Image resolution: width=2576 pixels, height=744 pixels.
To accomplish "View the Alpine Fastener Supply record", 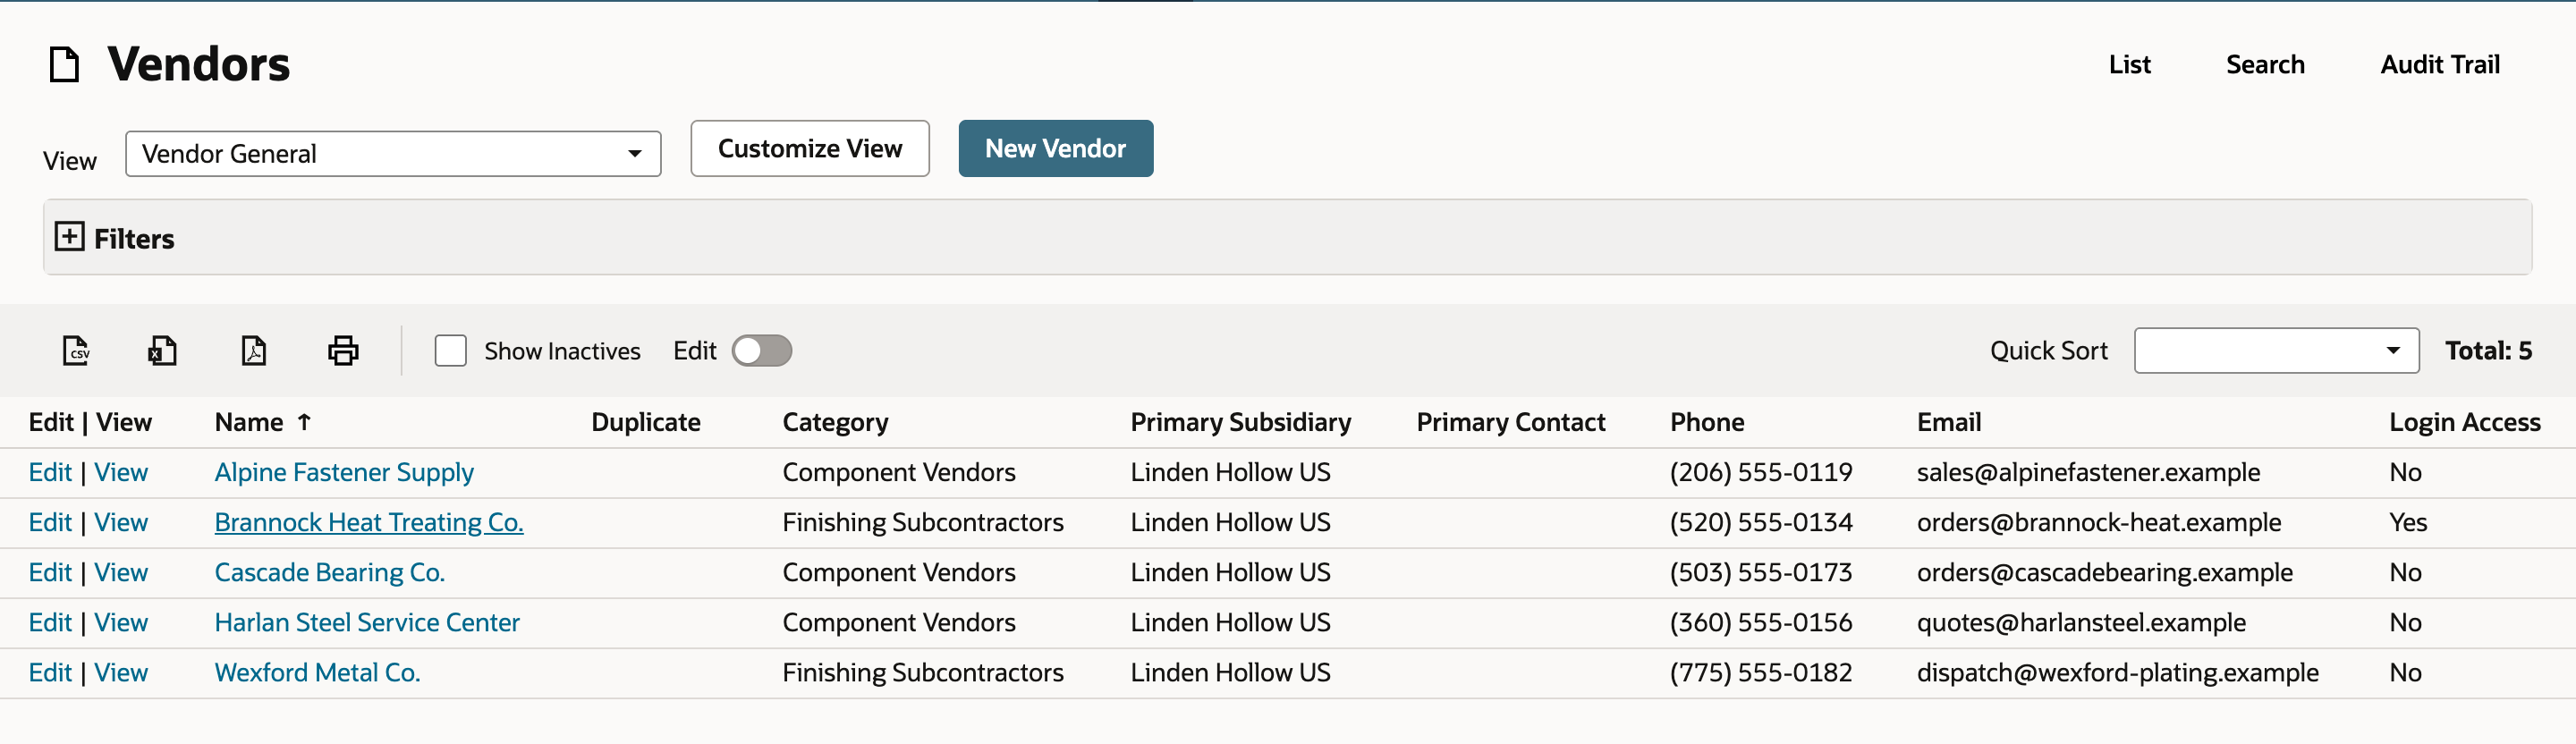I will 121,472.
